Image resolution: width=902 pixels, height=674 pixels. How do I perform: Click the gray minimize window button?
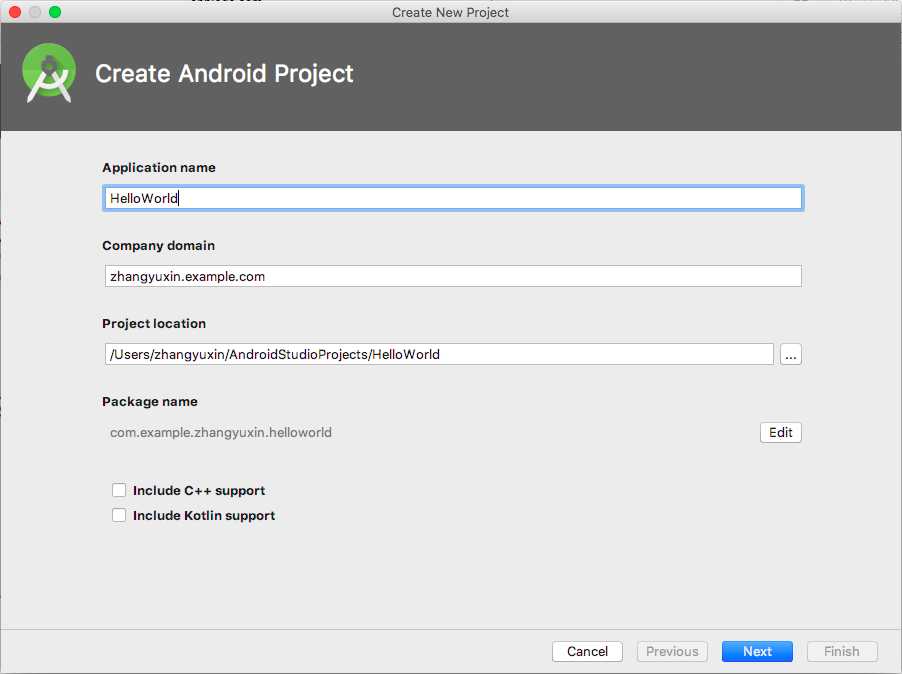coord(35,12)
